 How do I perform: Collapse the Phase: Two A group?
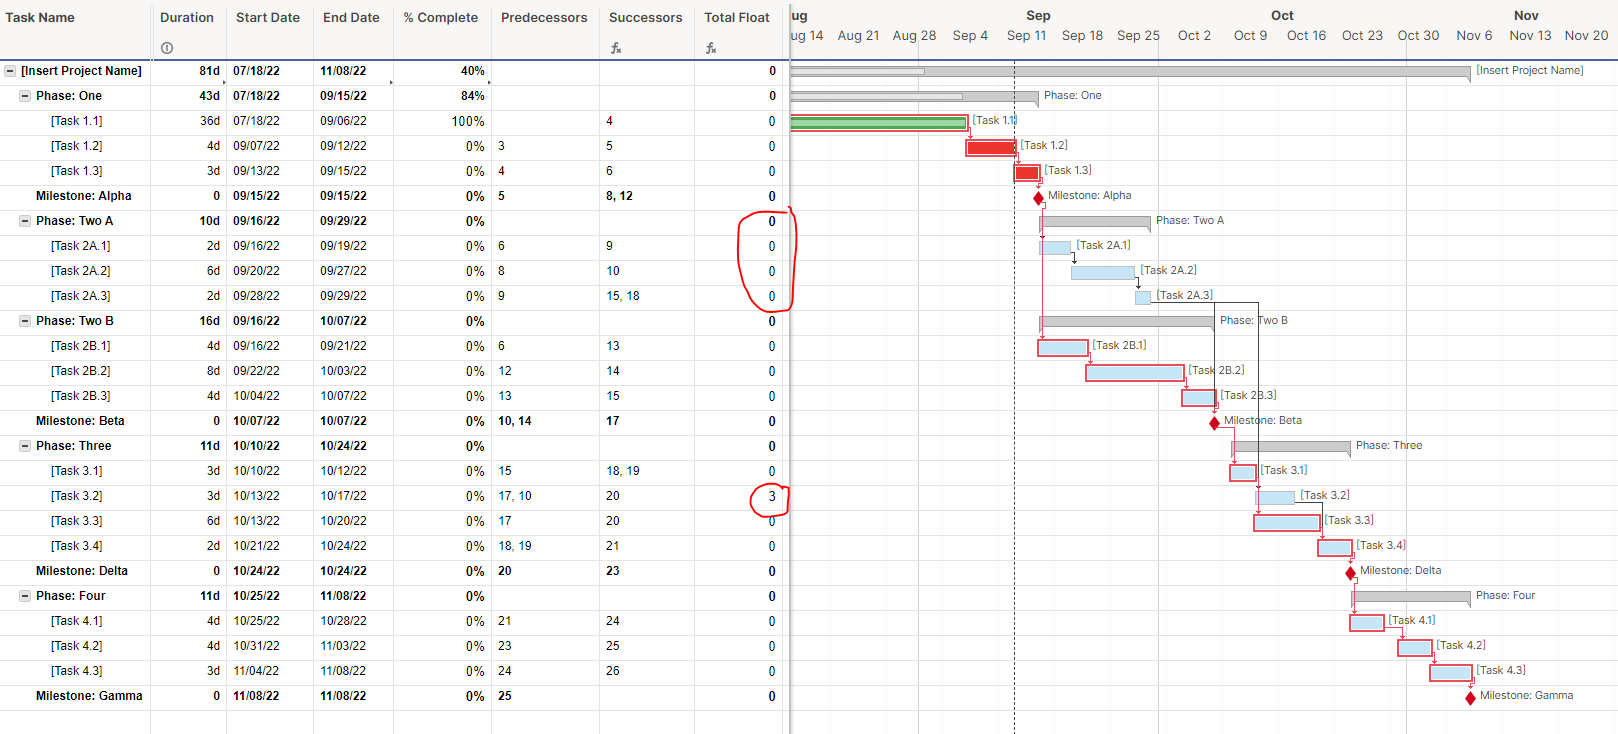(25, 221)
